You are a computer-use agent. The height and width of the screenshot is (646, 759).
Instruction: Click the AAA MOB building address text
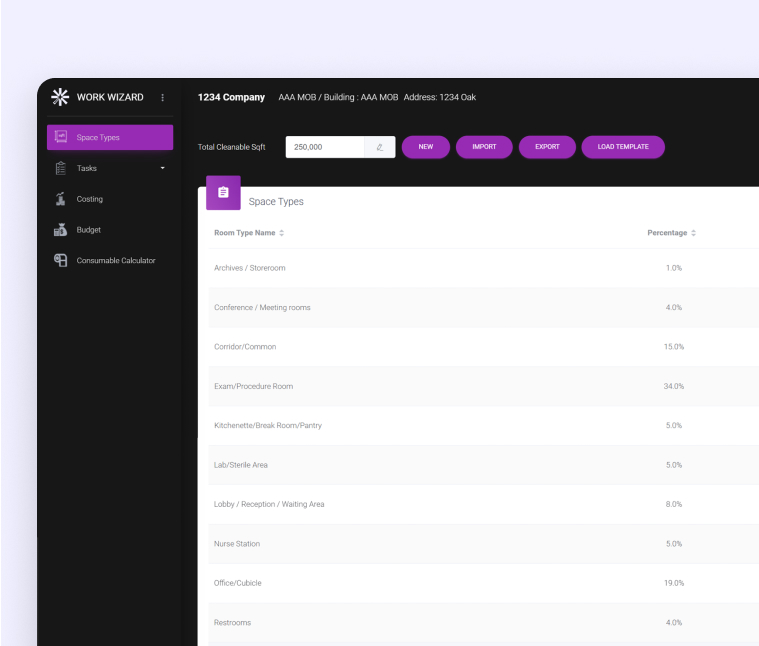tap(377, 97)
